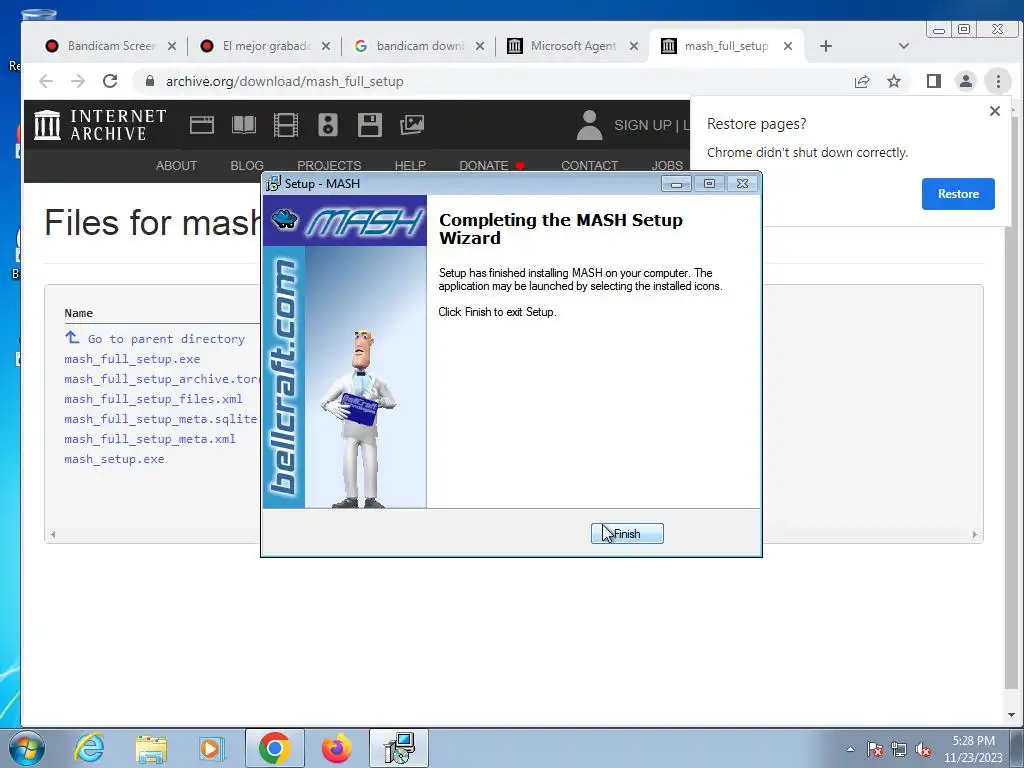The width and height of the screenshot is (1024, 768).
Task: Click the user avatar icon
Action: [589, 125]
